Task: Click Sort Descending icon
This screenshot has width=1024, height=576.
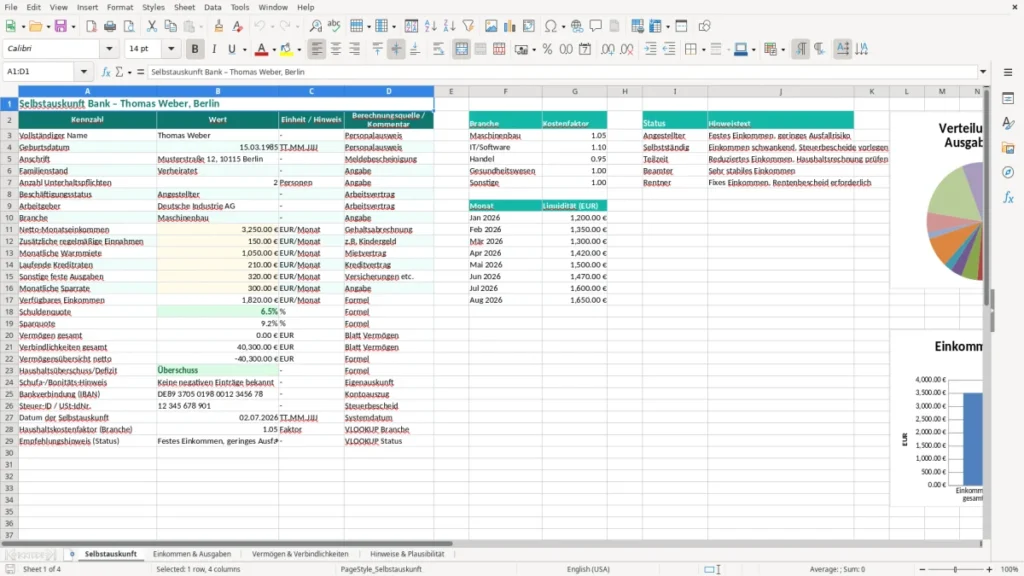Action: point(449,26)
